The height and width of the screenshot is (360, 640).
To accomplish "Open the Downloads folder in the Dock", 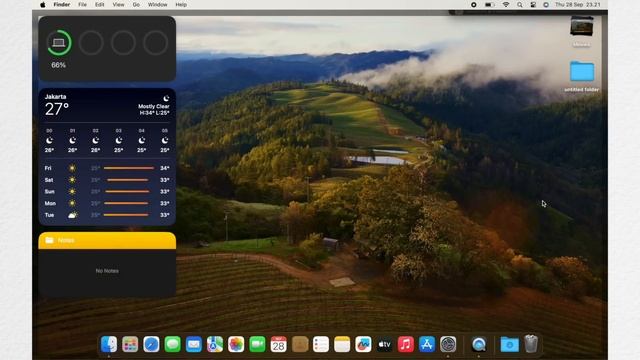I will (509, 344).
